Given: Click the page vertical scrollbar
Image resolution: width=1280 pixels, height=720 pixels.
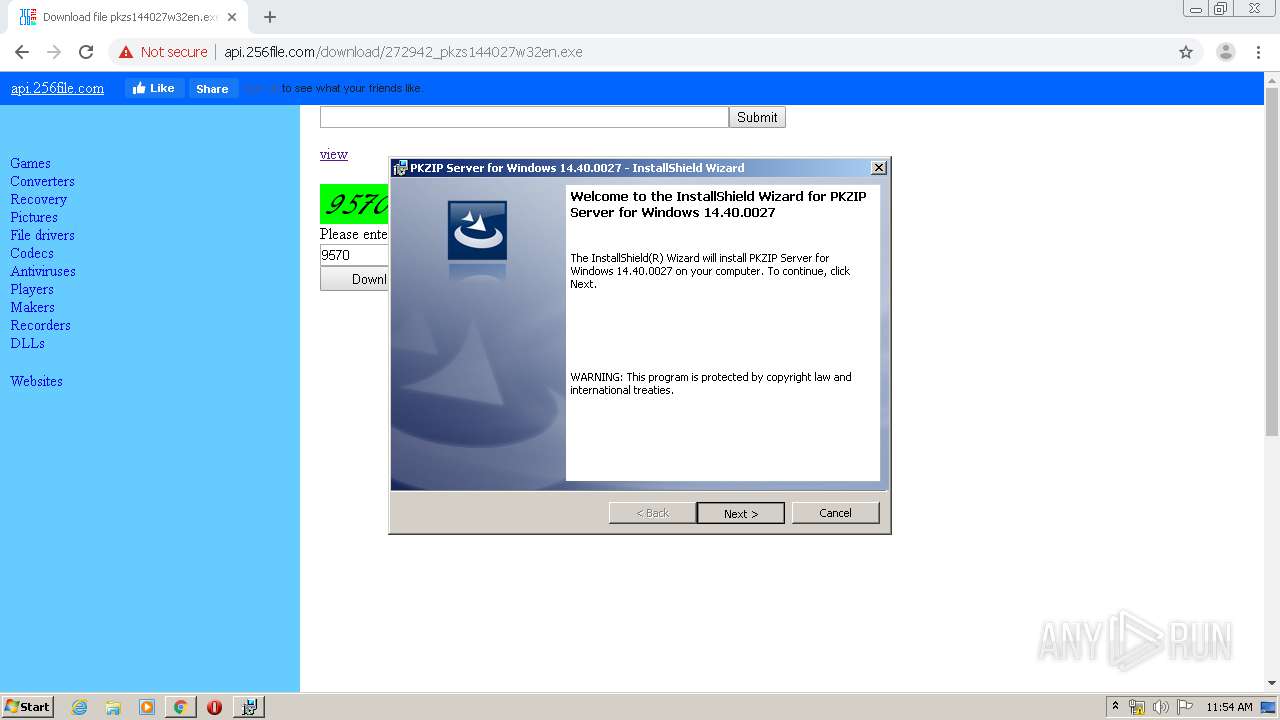Looking at the screenshot, I should pos(1272,262).
